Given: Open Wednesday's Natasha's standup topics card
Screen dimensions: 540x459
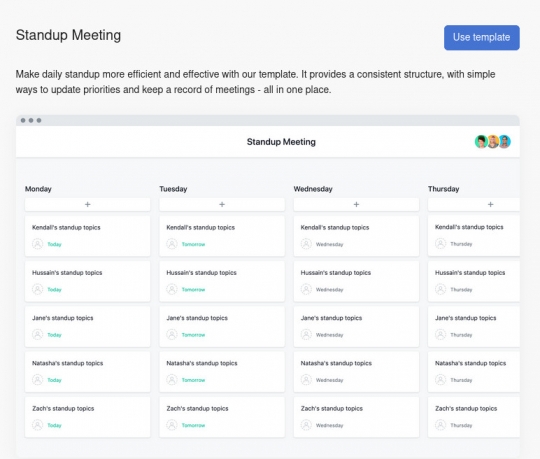Looking at the screenshot, I should click(356, 372).
